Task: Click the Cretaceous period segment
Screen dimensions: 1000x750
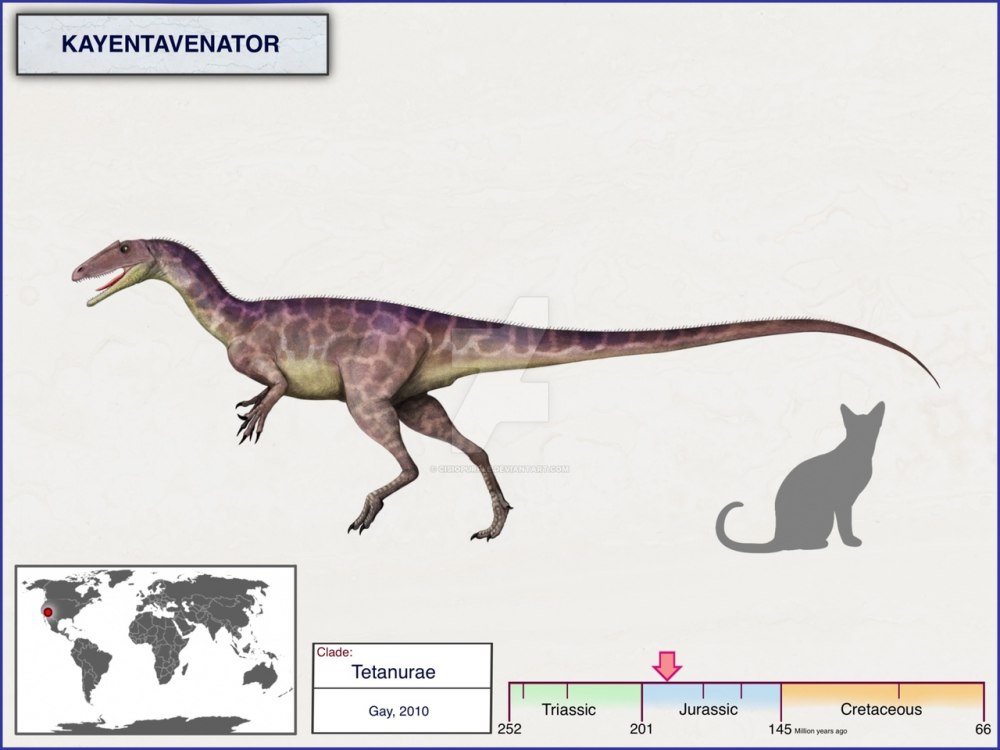Action: pos(883,702)
